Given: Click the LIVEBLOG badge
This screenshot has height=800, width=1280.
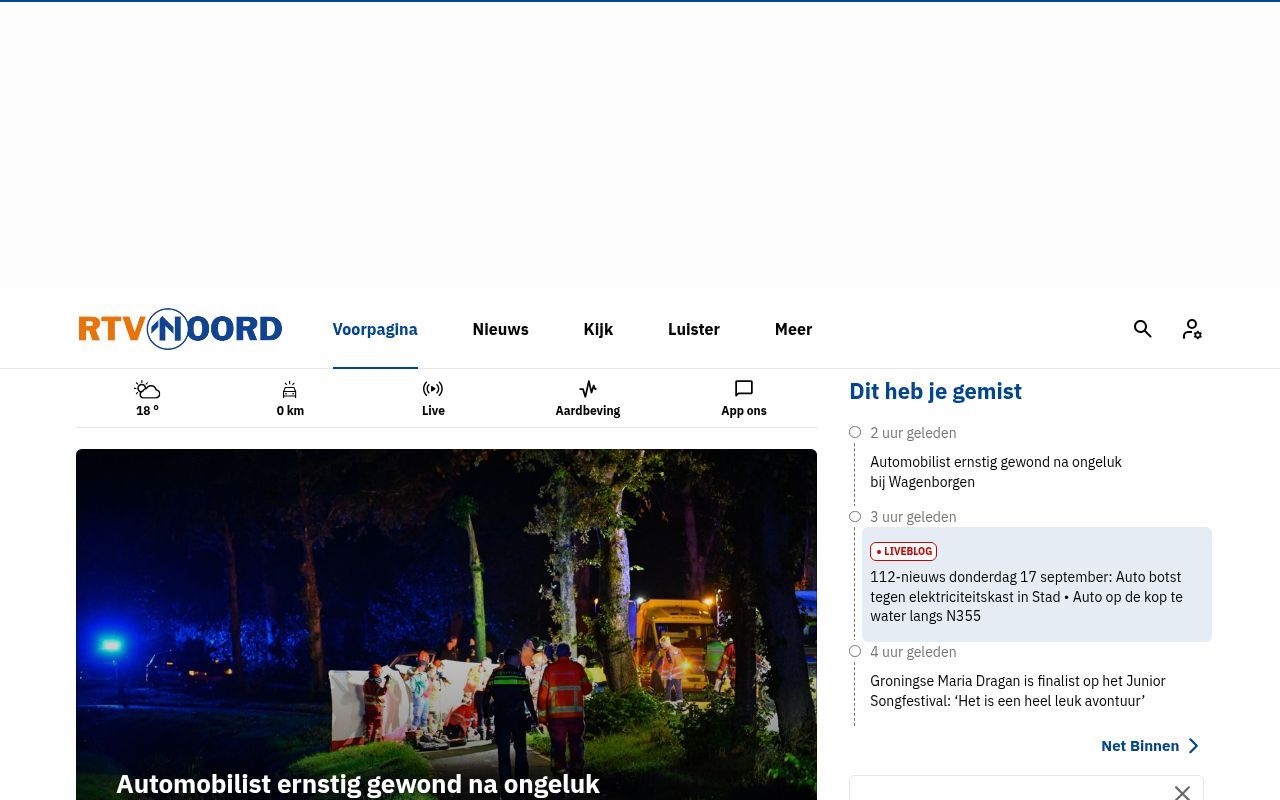Looking at the screenshot, I should (x=903, y=551).
